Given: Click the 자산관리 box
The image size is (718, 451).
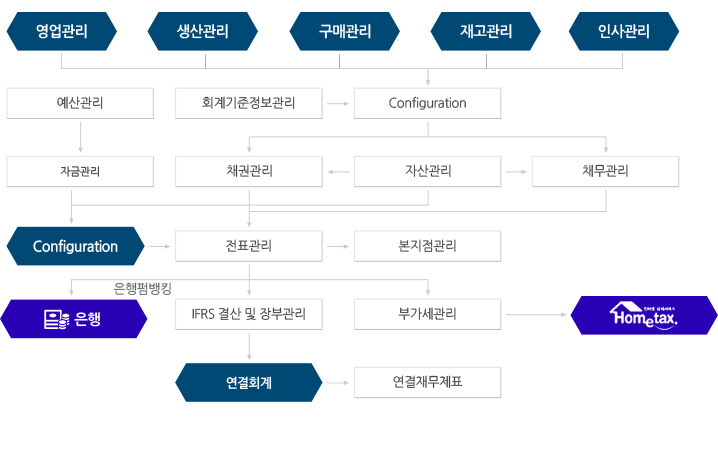Looking at the screenshot, I should coord(427,171).
